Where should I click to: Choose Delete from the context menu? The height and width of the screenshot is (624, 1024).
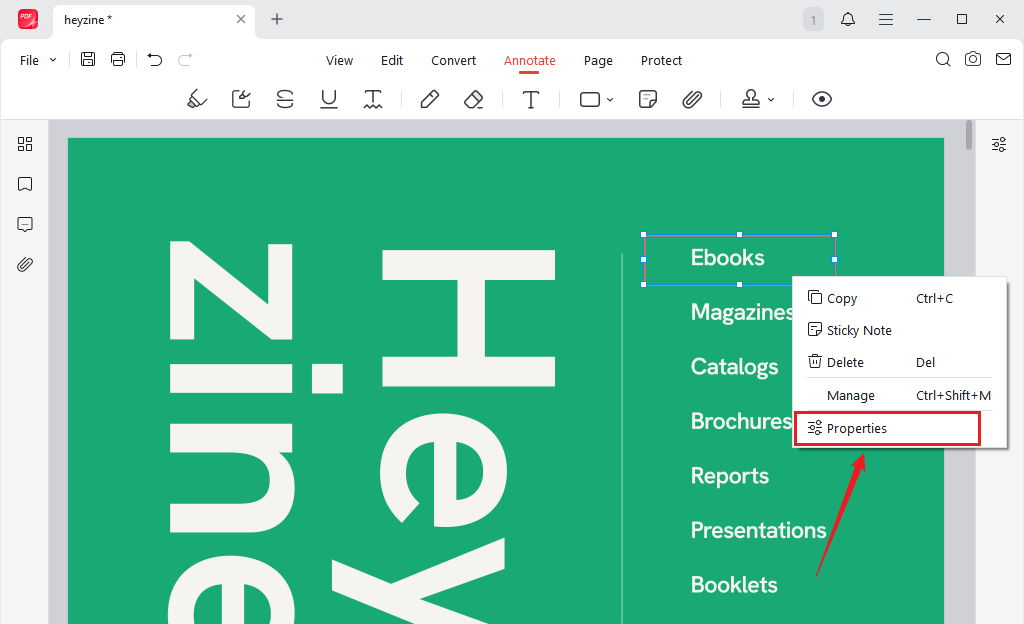click(x=900, y=362)
